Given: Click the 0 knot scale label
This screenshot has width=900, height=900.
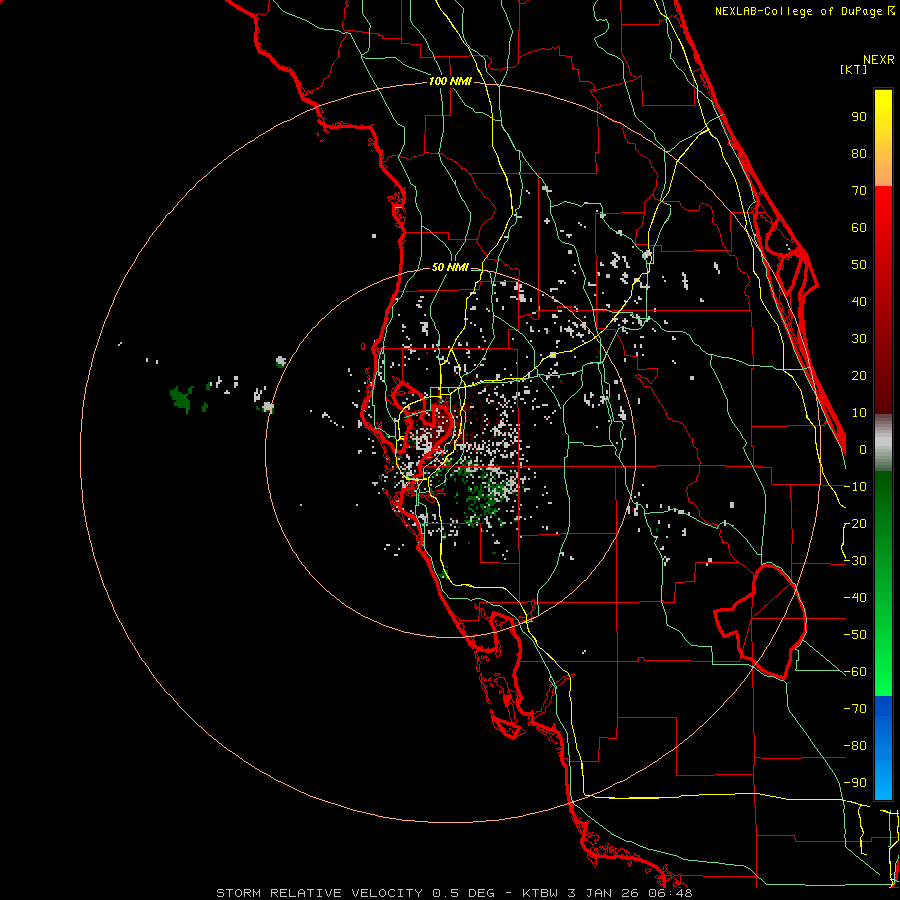Looking at the screenshot, I should click(x=863, y=449).
